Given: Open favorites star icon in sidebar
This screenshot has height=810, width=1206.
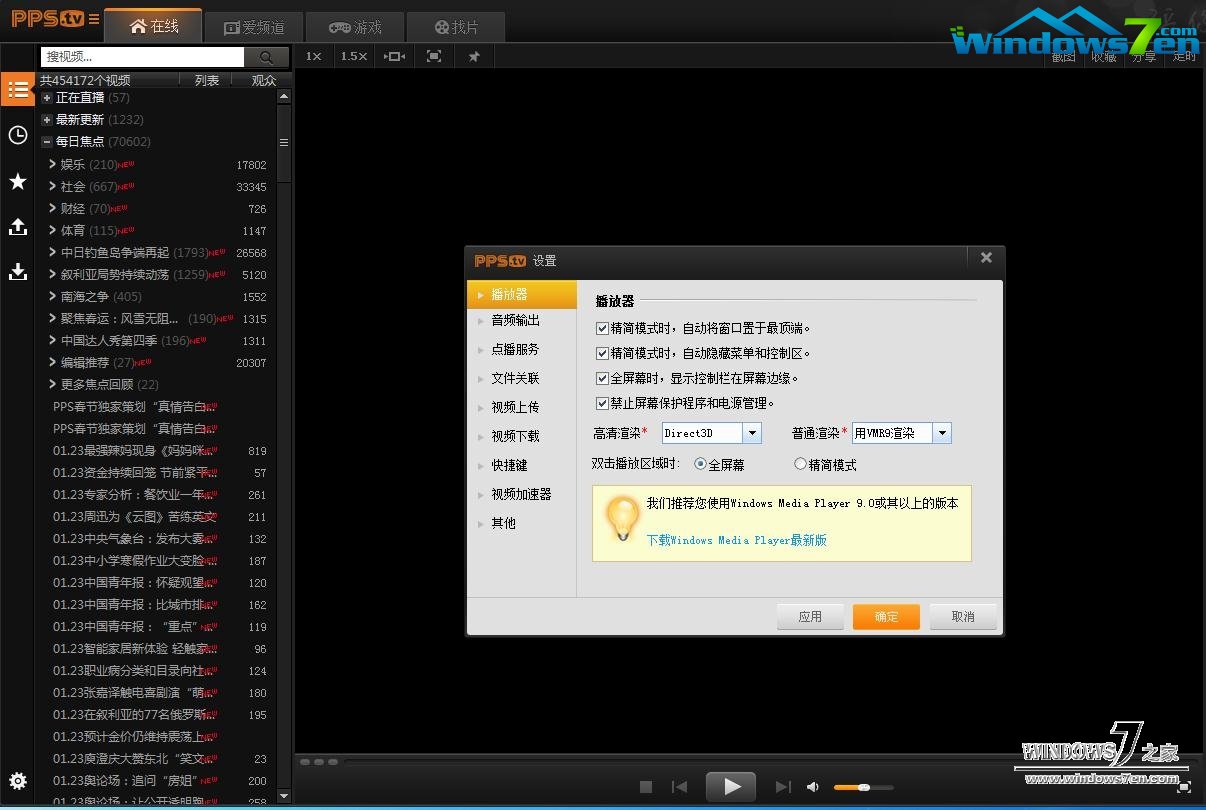Looking at the screenshot, I should point(18,181).
